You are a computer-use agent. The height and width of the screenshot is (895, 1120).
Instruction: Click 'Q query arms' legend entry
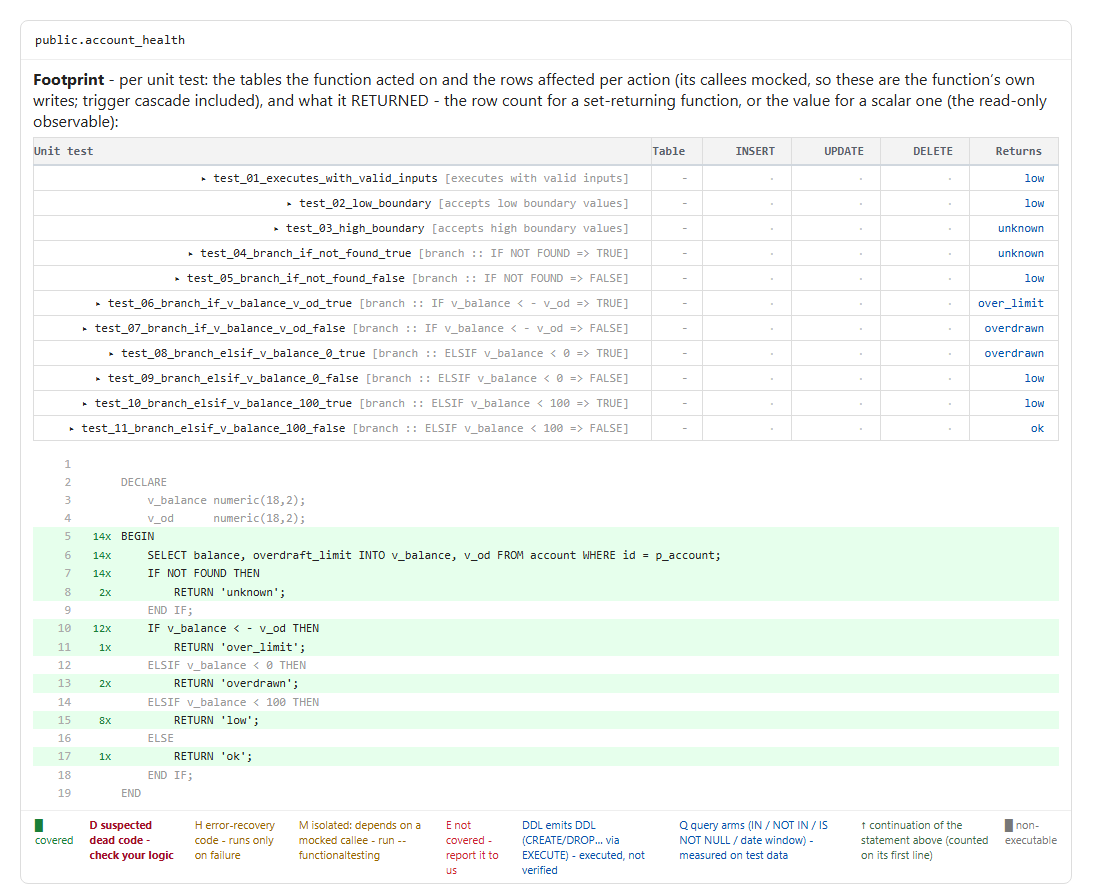(x=754, y=840)
